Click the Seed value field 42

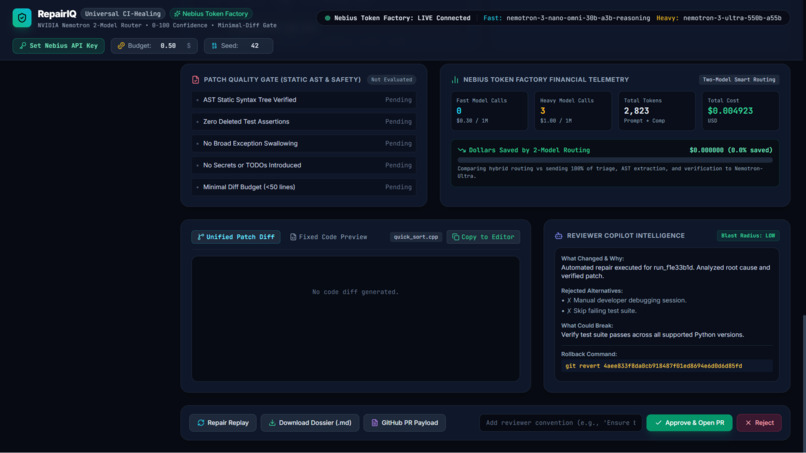click(254, 46)
